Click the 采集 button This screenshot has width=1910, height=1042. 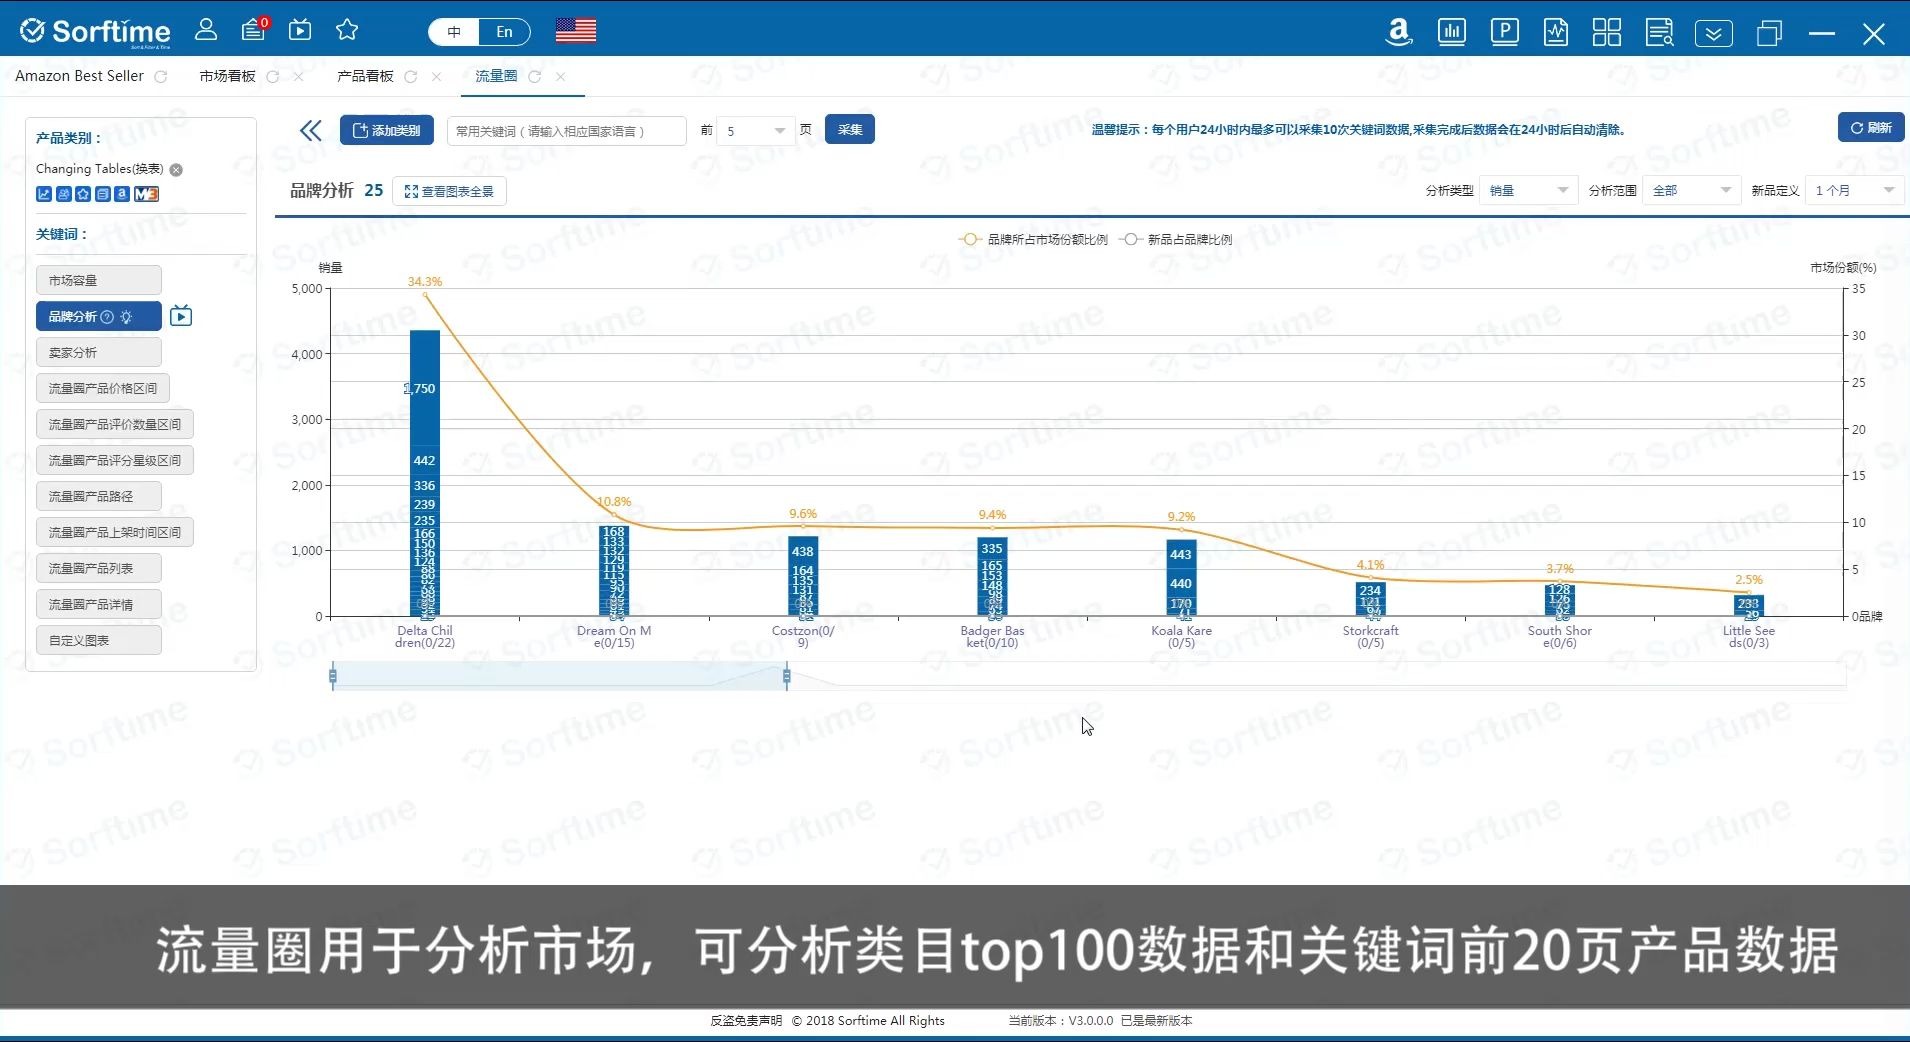tap(850, 129)
